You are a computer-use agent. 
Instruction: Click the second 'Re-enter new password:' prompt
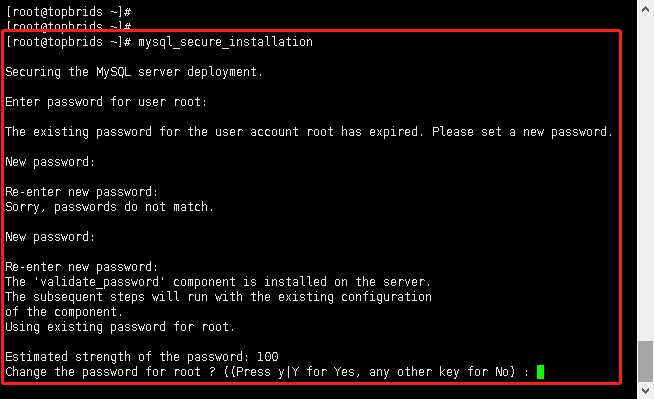[82, 267]
